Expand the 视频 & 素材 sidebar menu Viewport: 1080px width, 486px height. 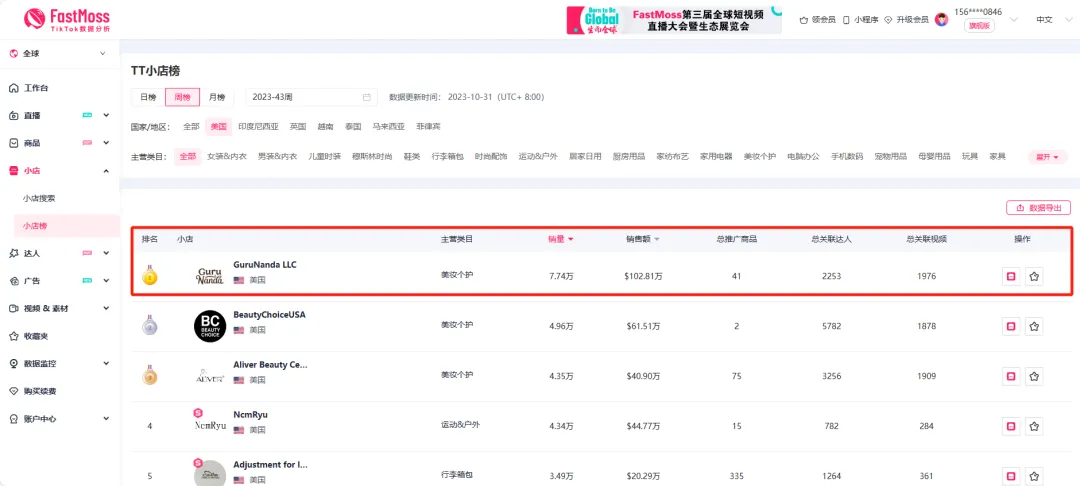[106, 308]
